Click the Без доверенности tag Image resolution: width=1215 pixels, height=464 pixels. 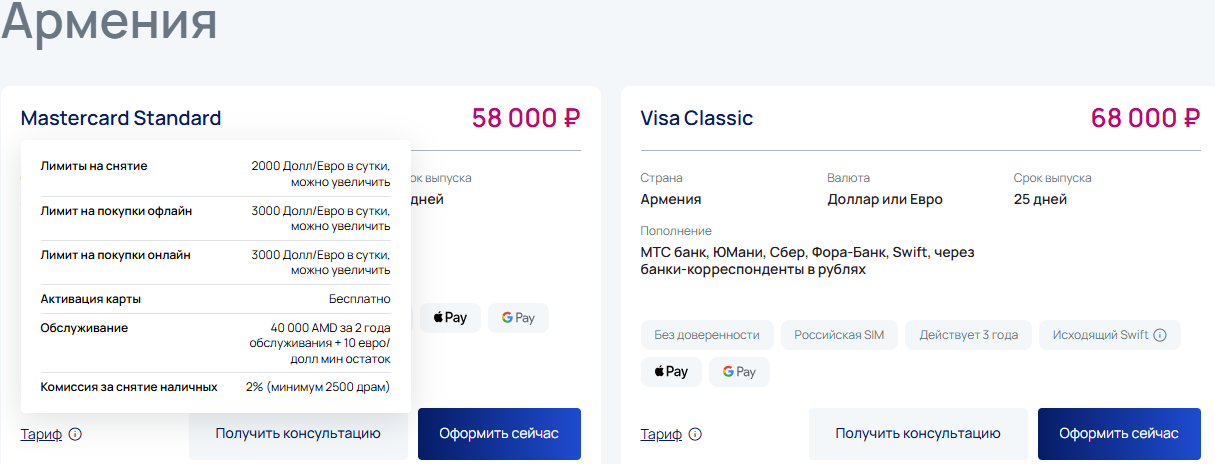pos(707,335)
